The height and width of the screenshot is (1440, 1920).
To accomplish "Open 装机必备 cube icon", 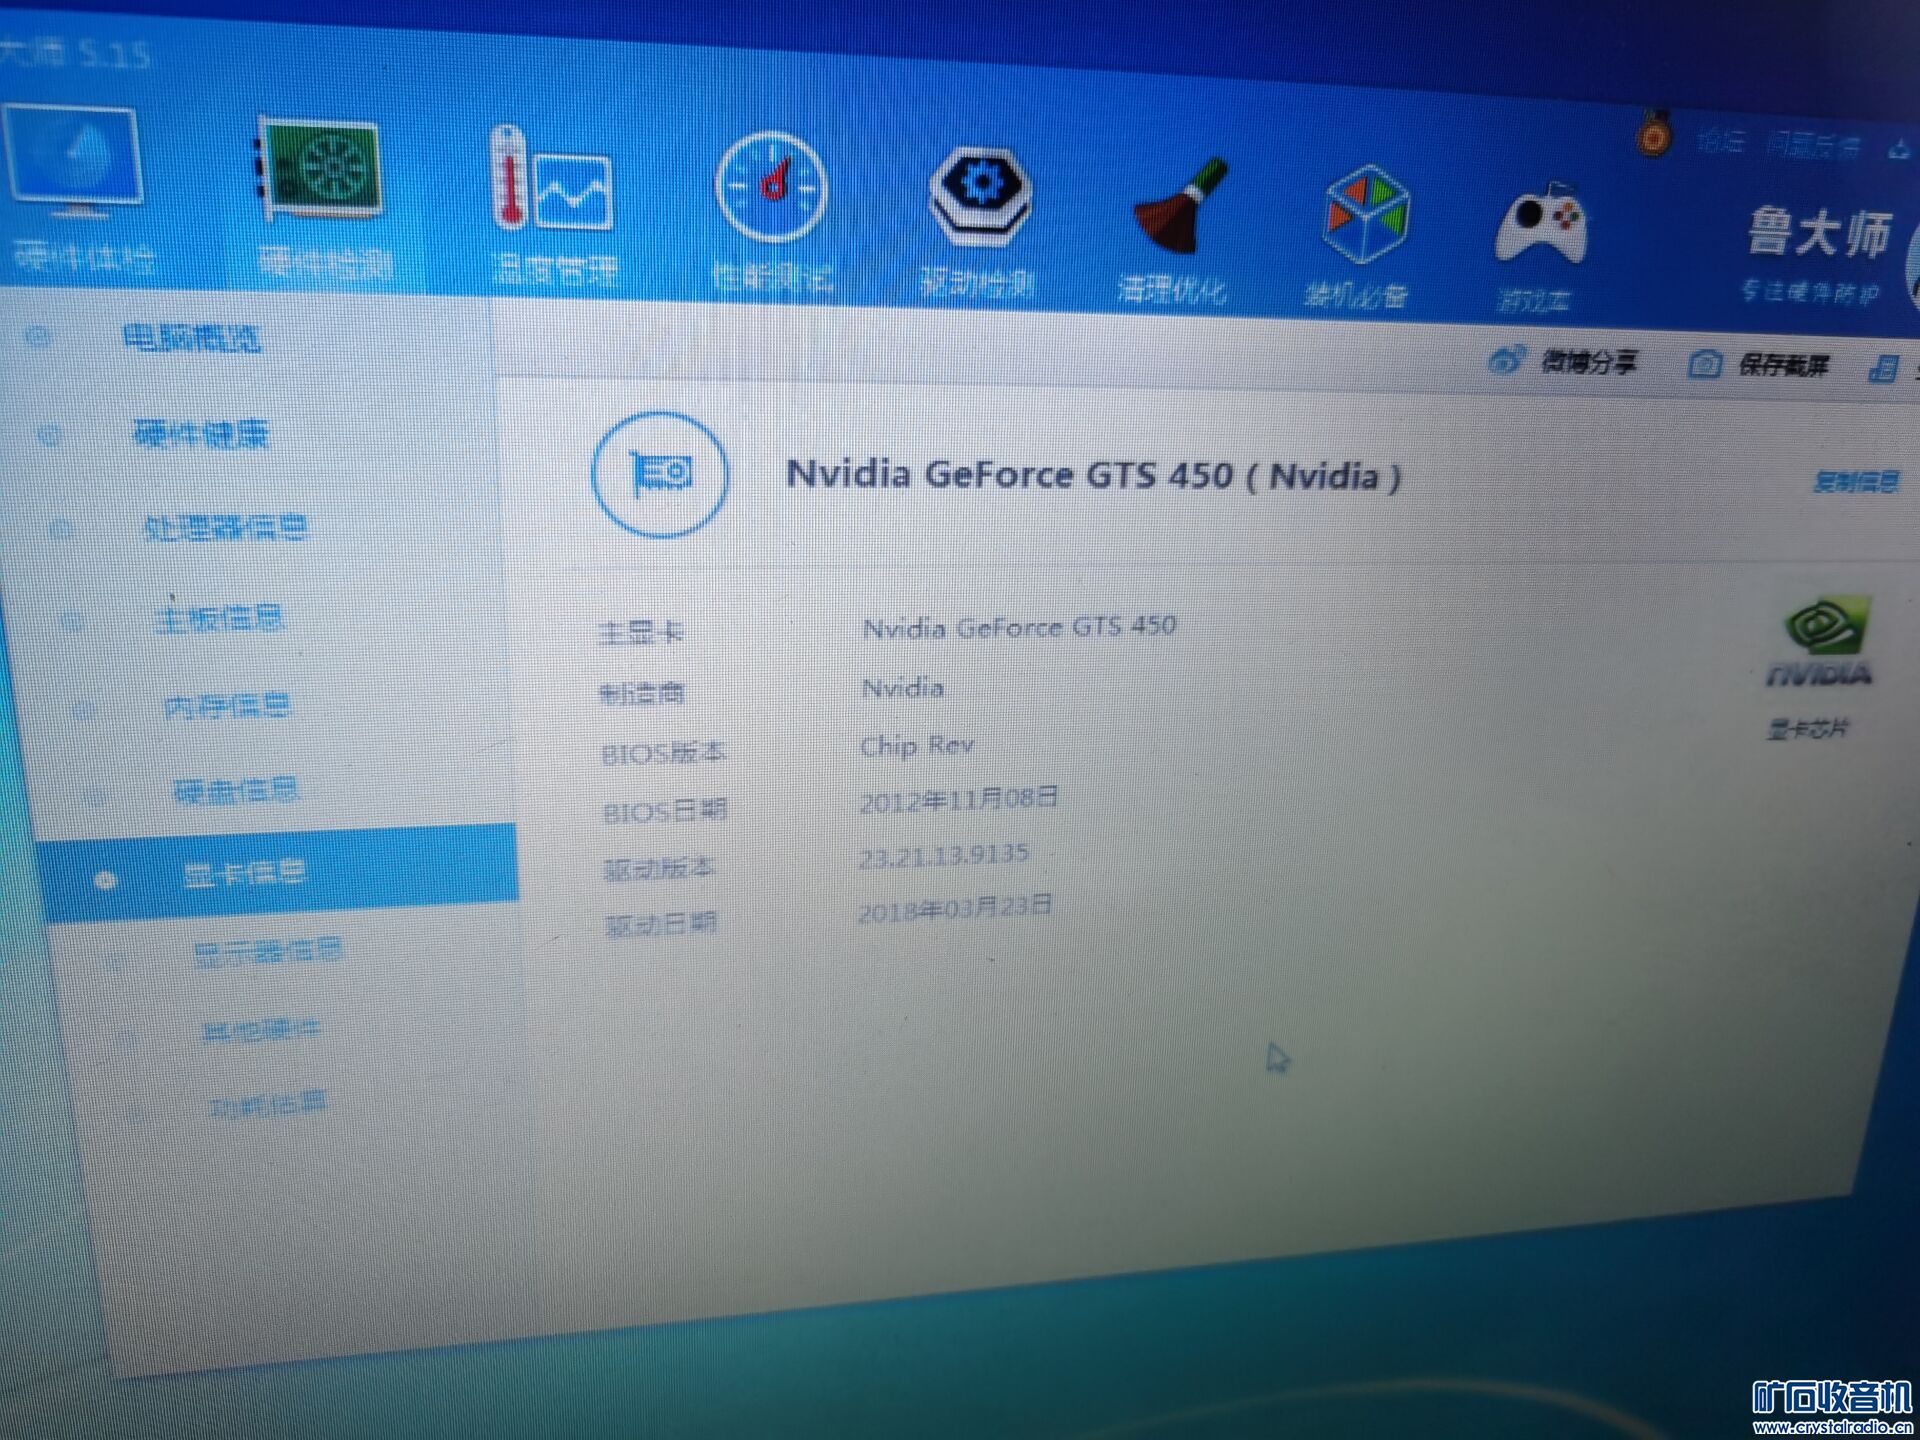I will [x=1365, y=215].
